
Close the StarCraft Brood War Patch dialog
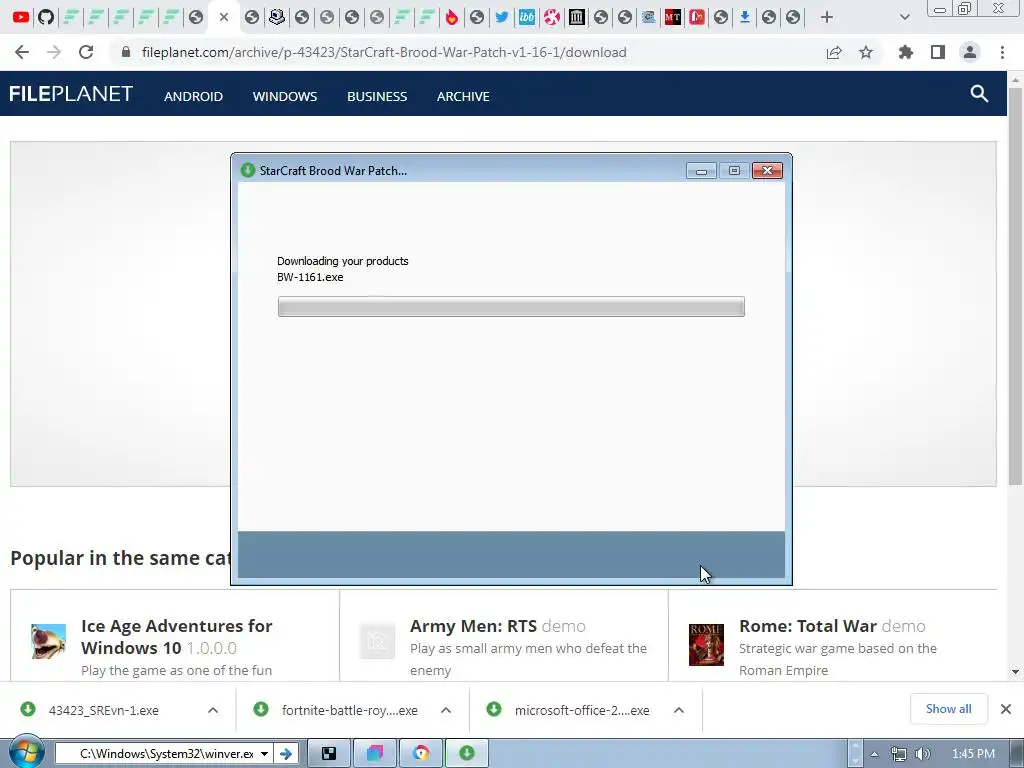[x=767, y=170]
